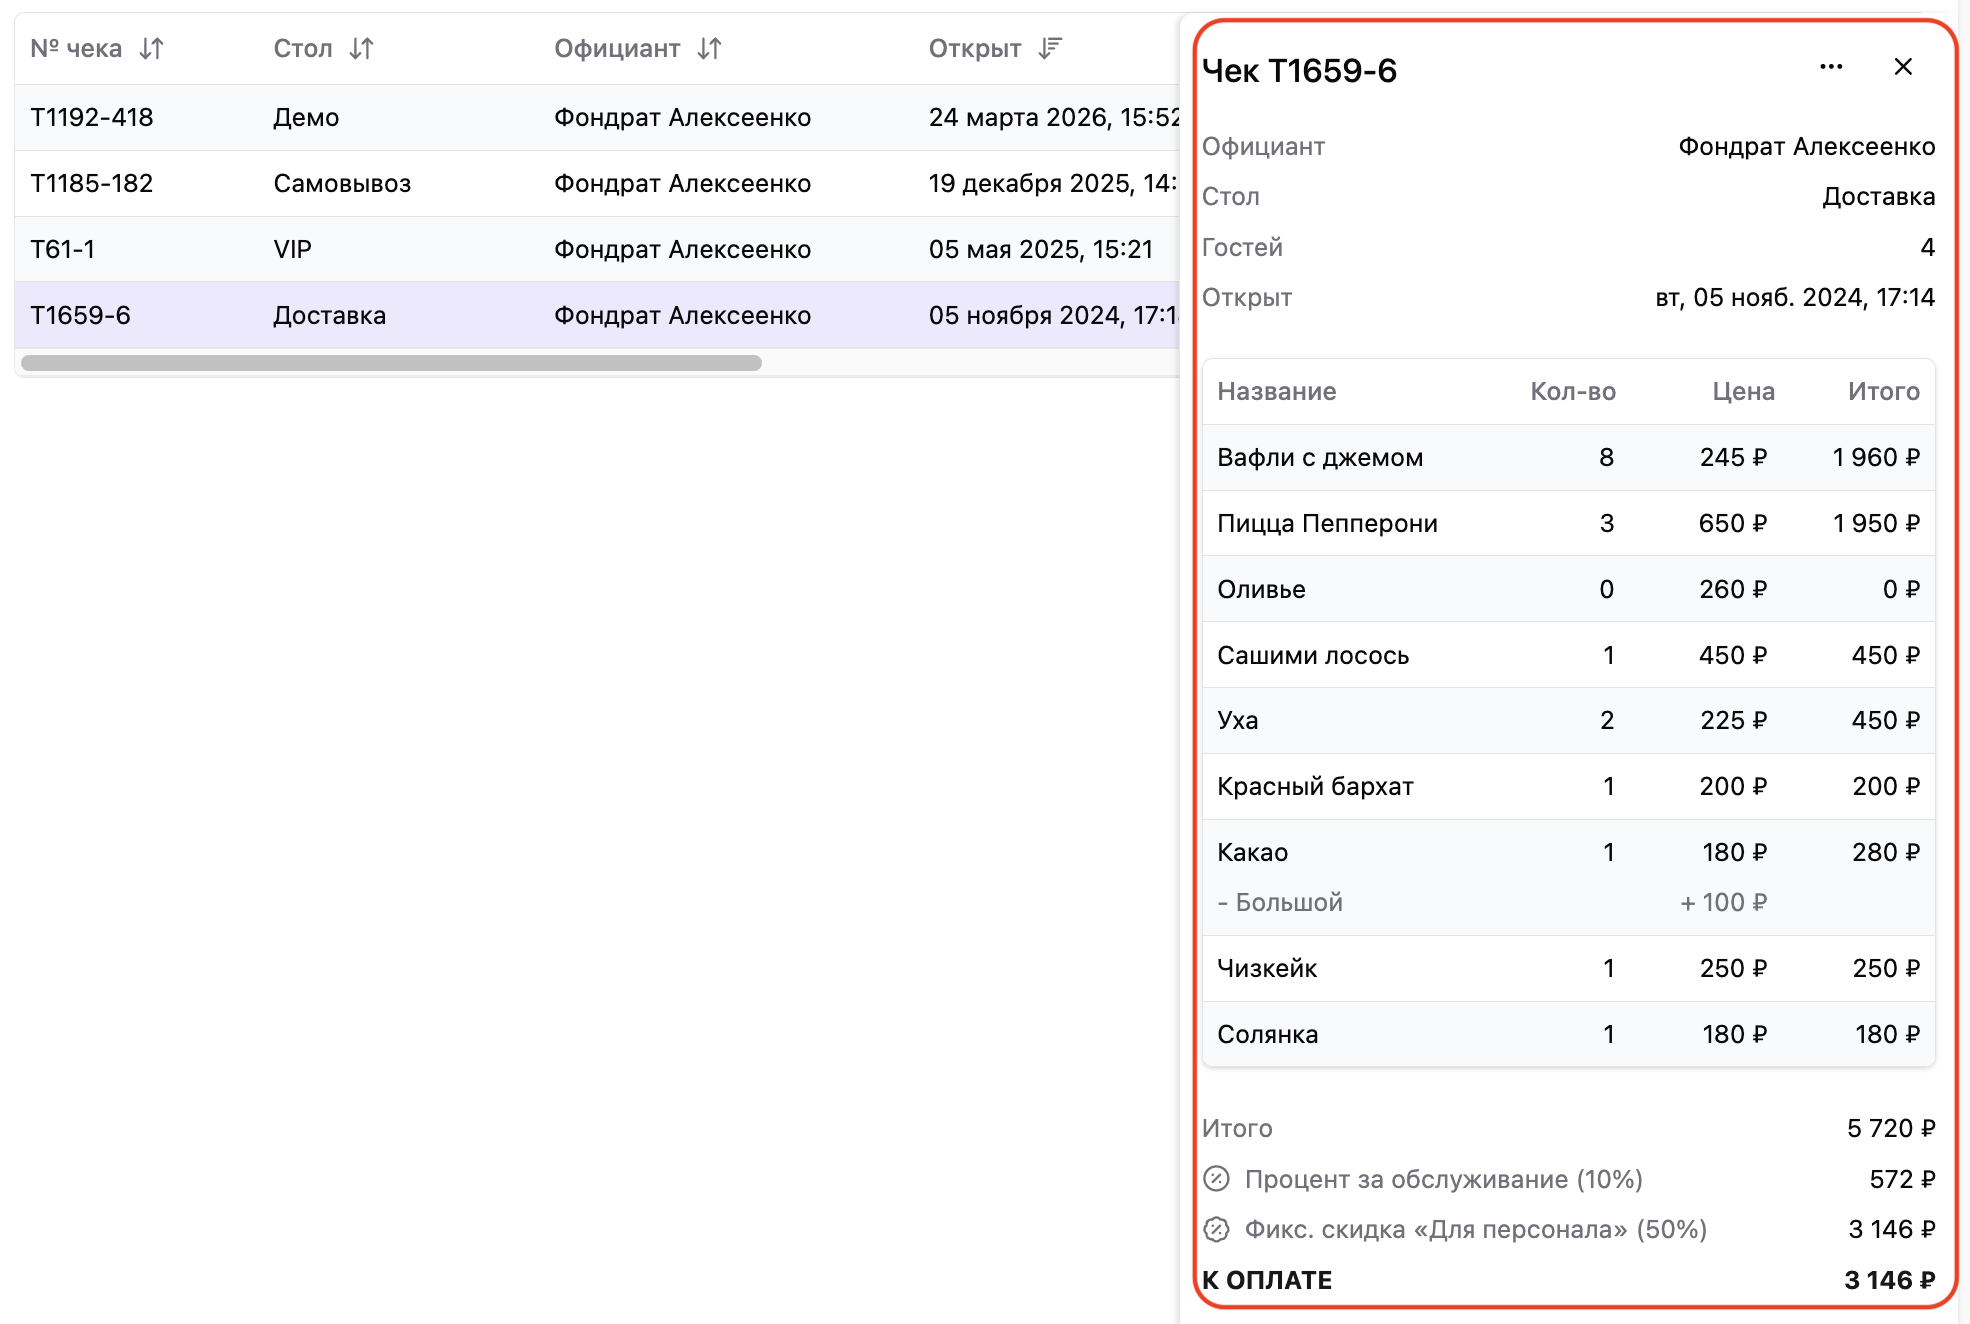Viewport: 1970px width, 1324px height.
Task: Click the Пицца Пепперони item row
Action: point(1568,523)
